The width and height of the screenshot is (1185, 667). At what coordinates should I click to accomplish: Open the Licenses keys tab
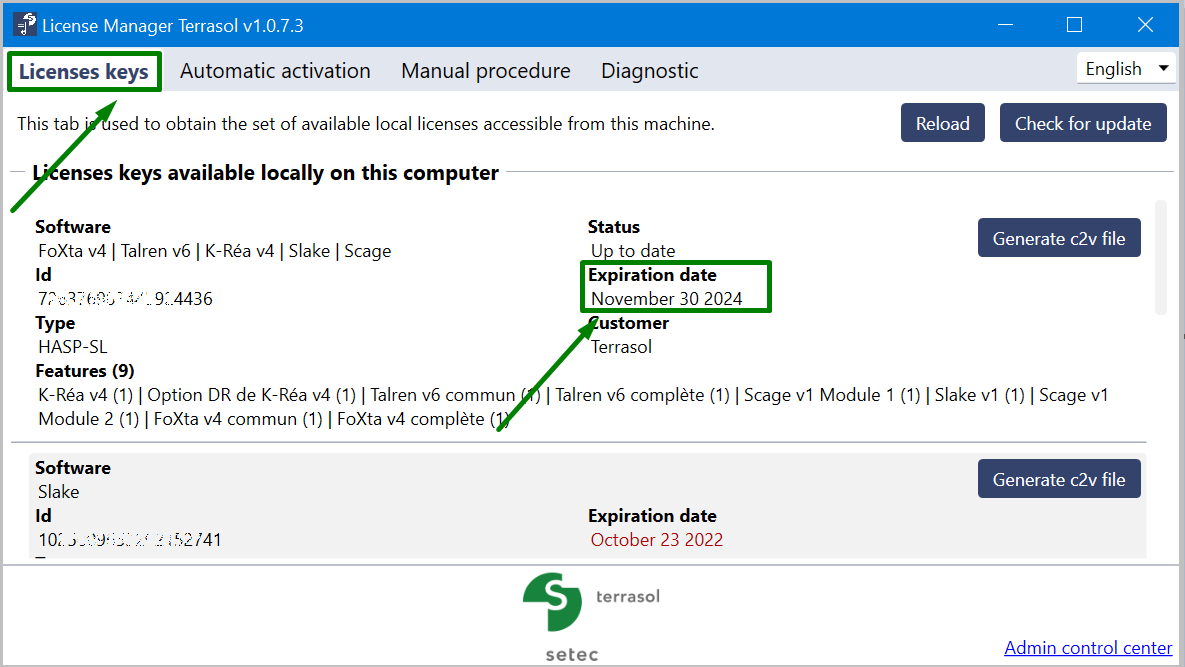[x=84, y=71]
